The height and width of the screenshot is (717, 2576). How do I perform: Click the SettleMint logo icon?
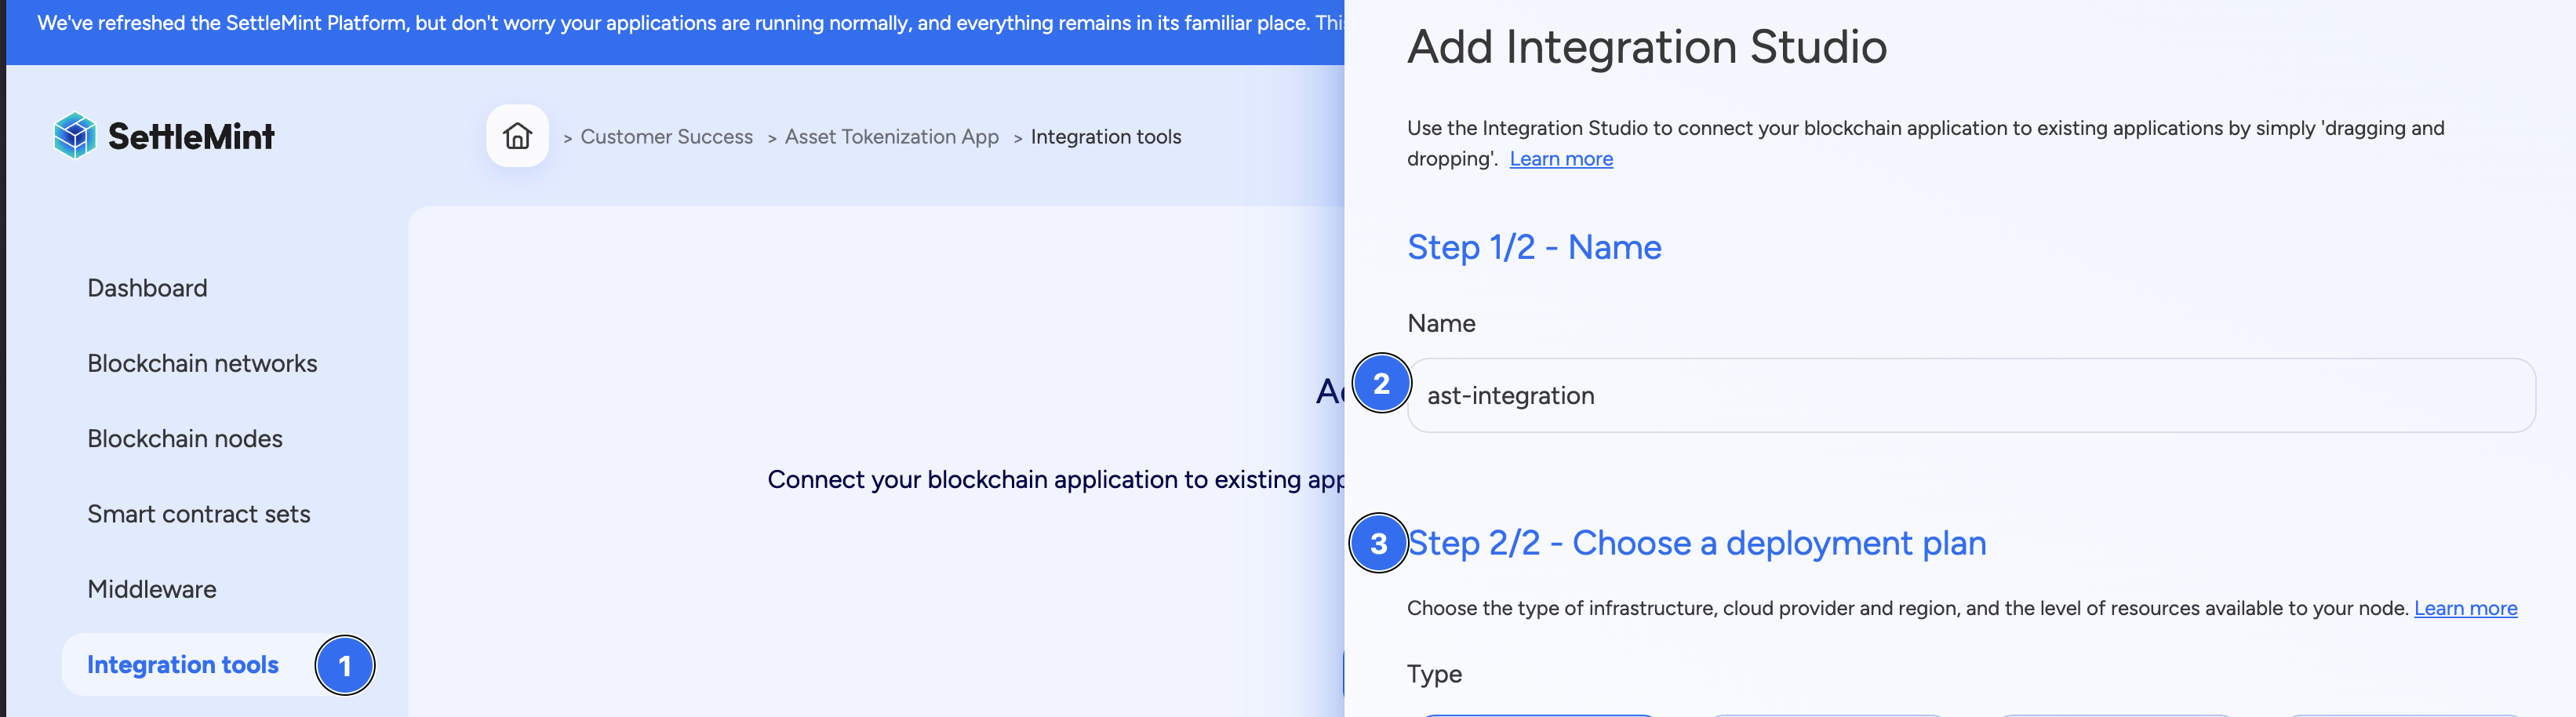point(74,133)
